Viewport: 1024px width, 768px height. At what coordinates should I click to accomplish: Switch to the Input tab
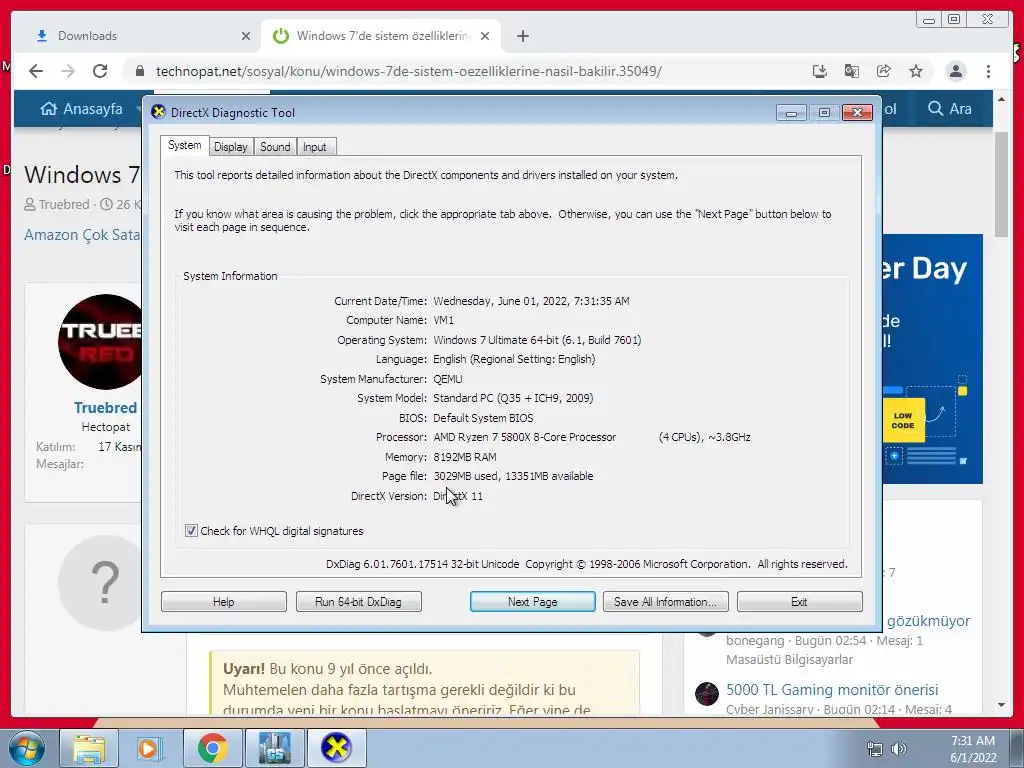(x=314, y=147)
